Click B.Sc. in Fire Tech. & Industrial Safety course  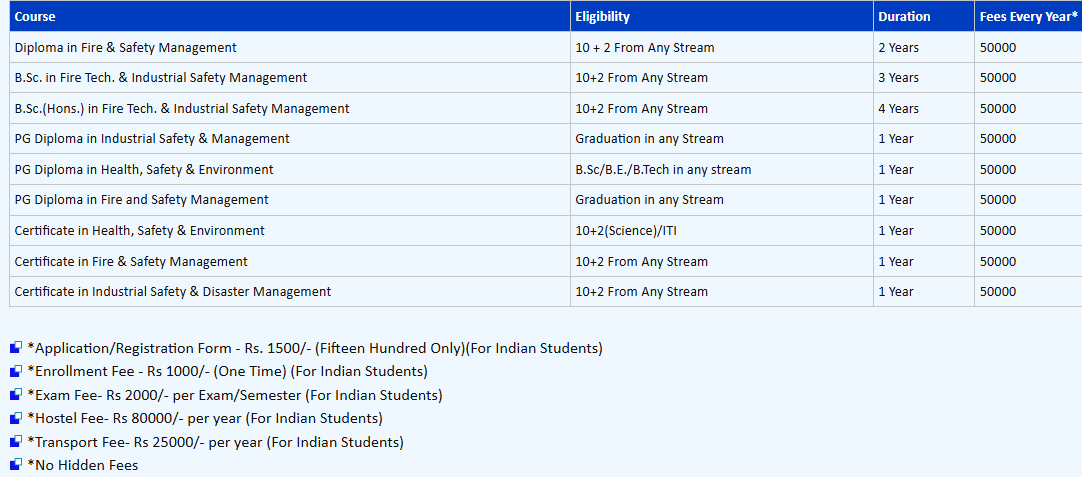160,77
